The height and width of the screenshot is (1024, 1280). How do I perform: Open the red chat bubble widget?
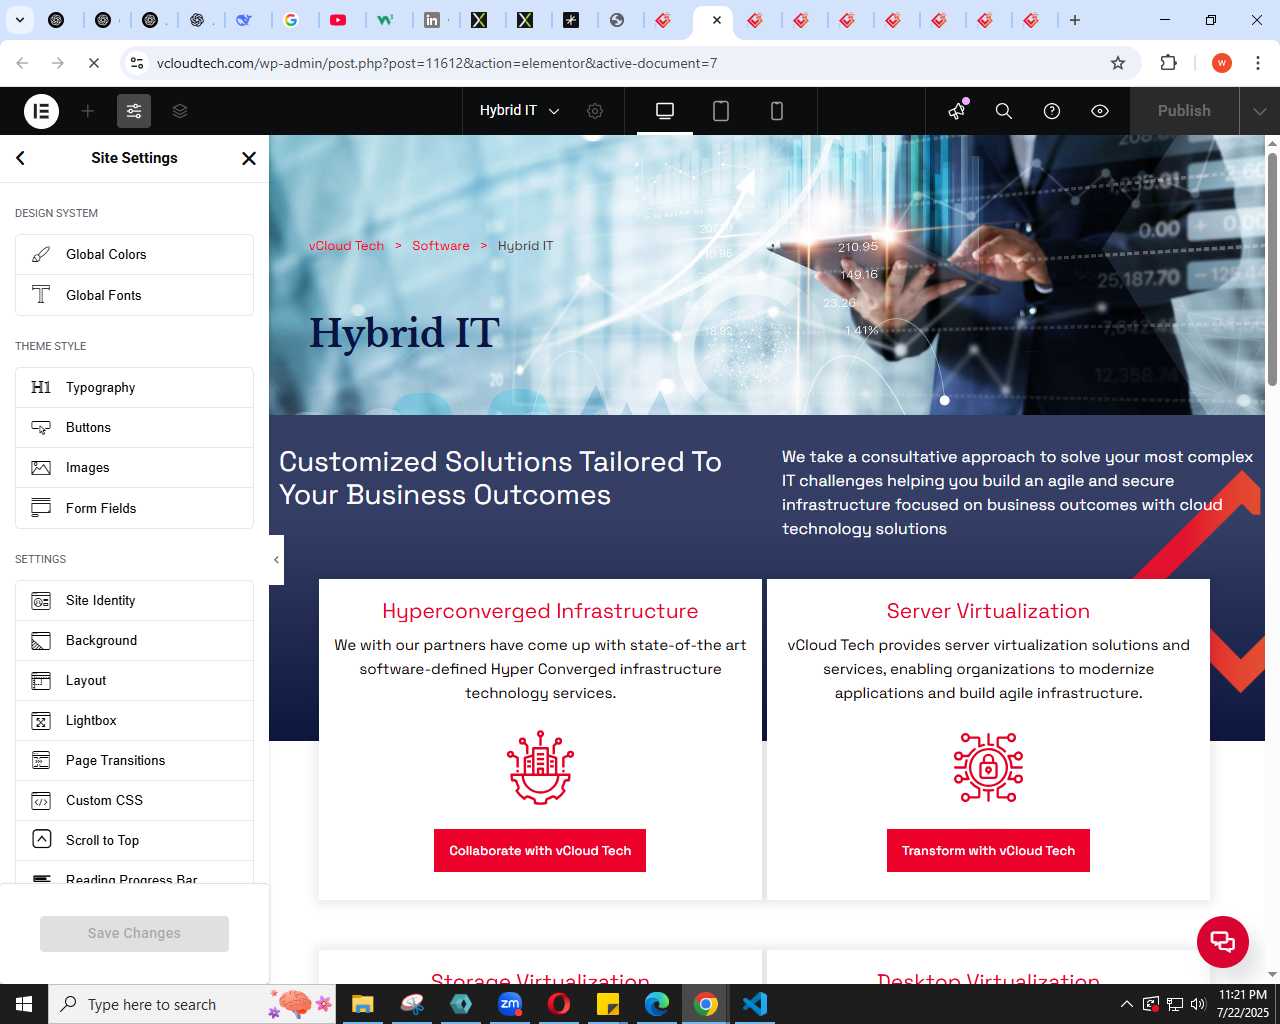pyautogui.click(x=1223, y=942)
